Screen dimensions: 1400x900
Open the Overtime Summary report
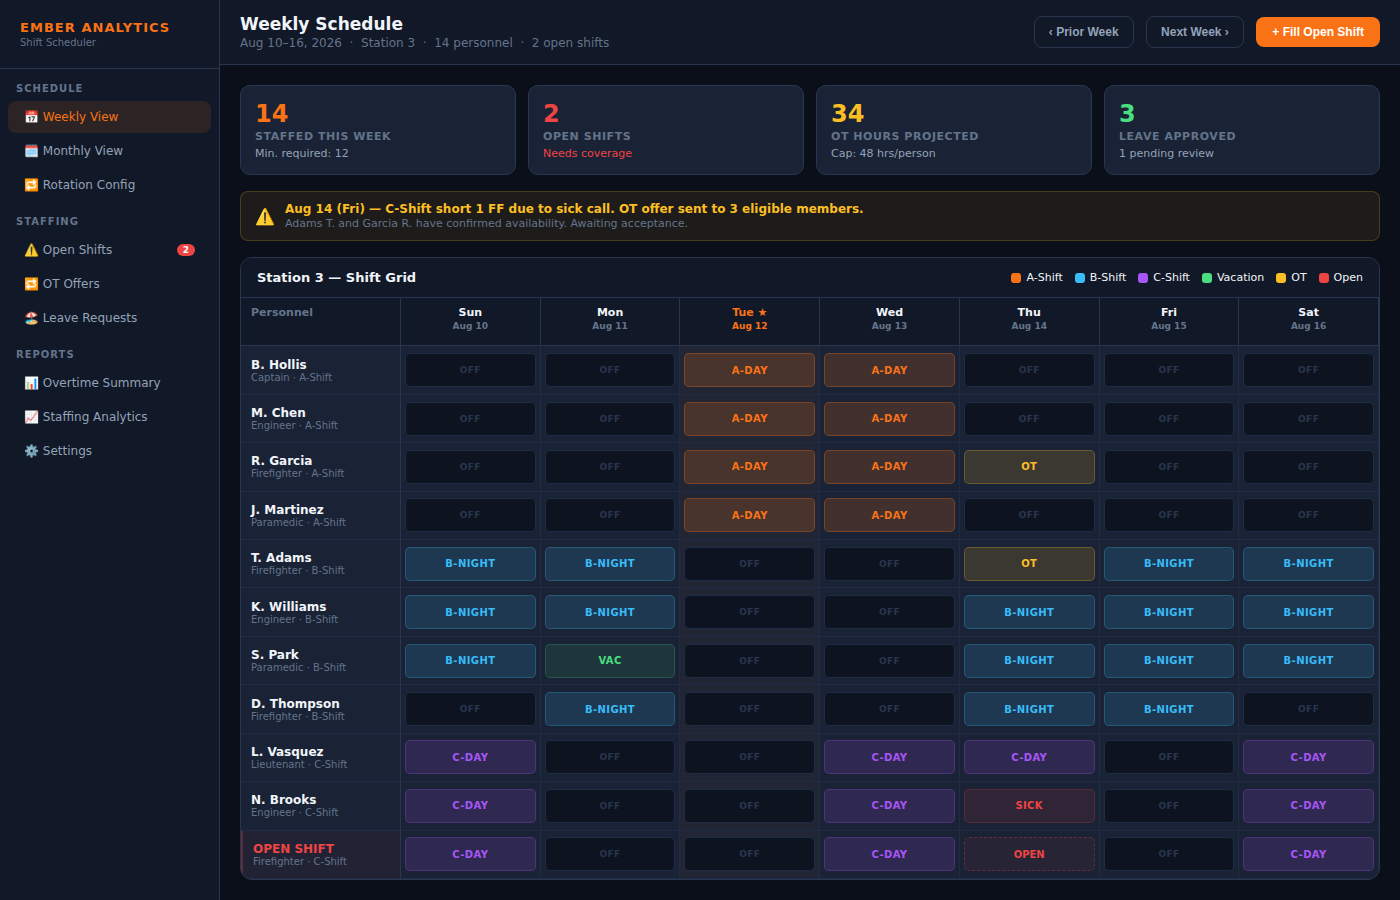110,383
